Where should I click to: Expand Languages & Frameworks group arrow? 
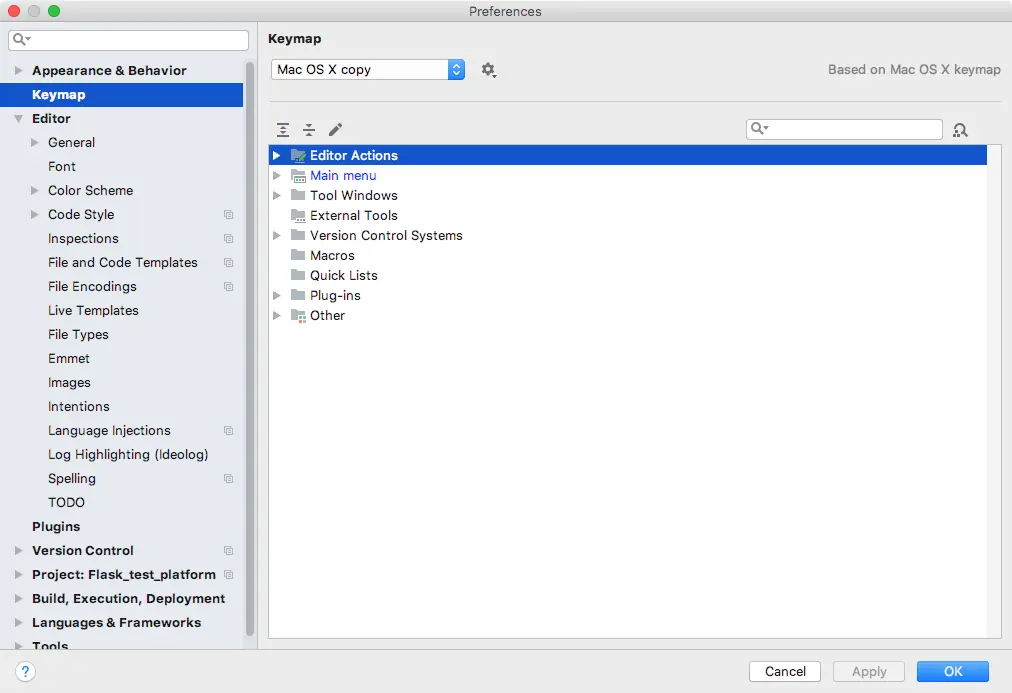(x=19, y=622)
